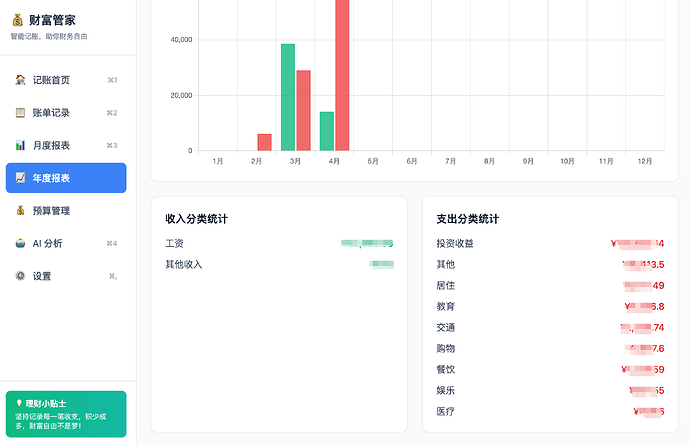Click the 购物 expense category row

[x=550, y=348]
